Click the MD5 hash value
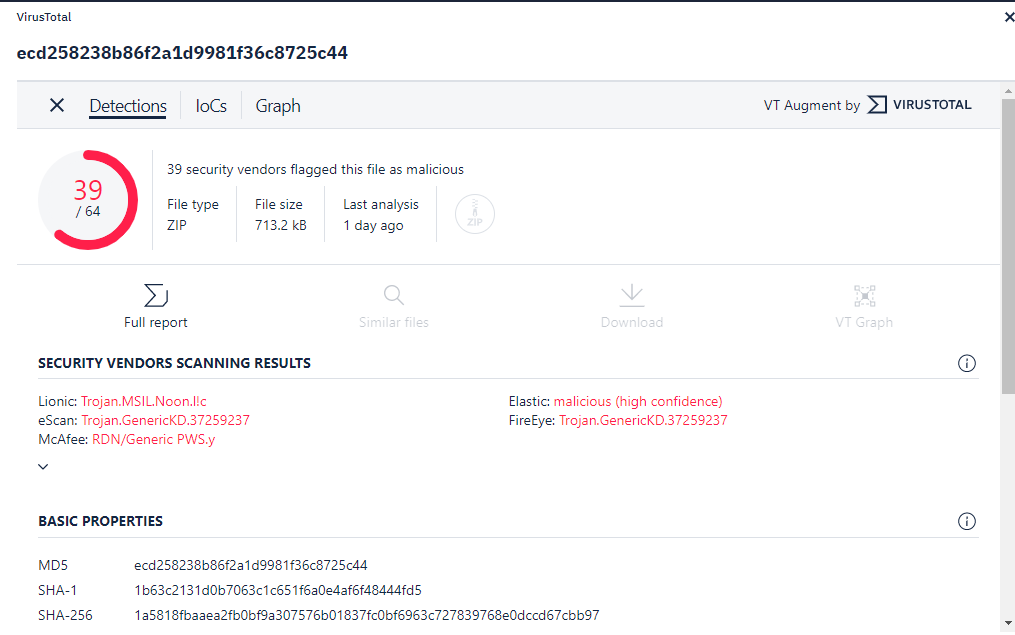 click(x=251, y=565)
